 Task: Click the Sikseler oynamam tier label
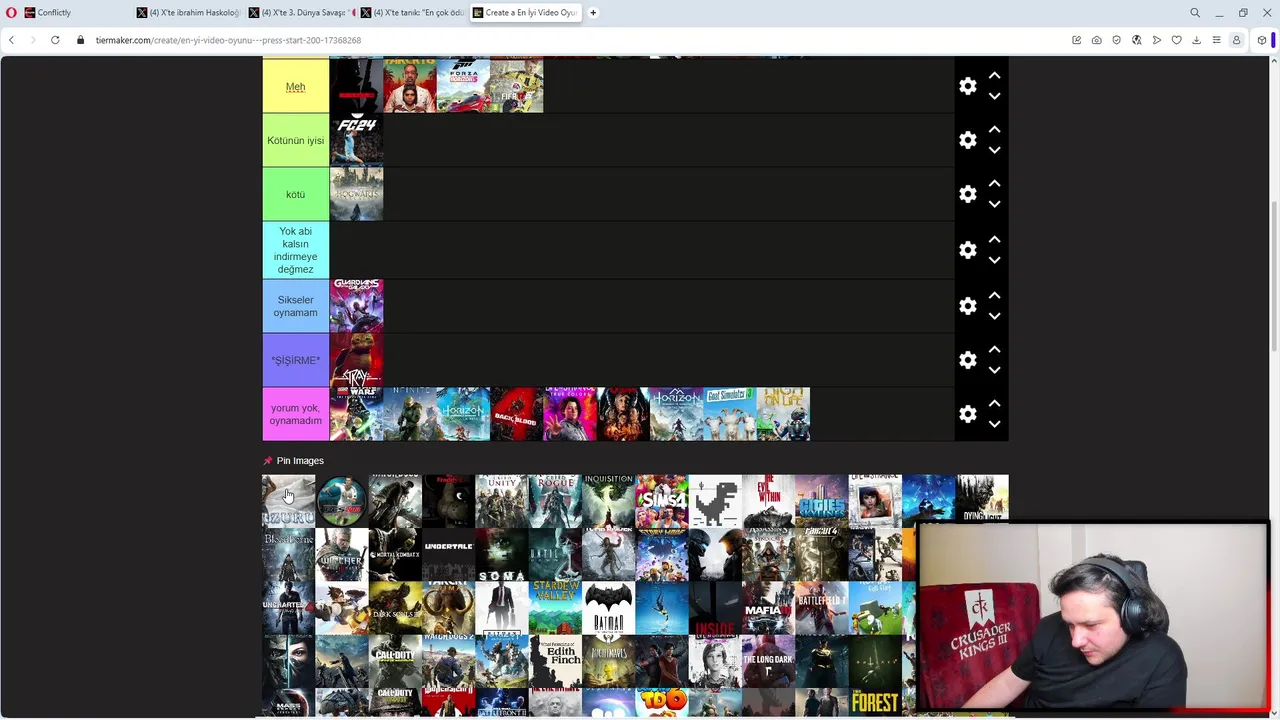tap(295, 306)
